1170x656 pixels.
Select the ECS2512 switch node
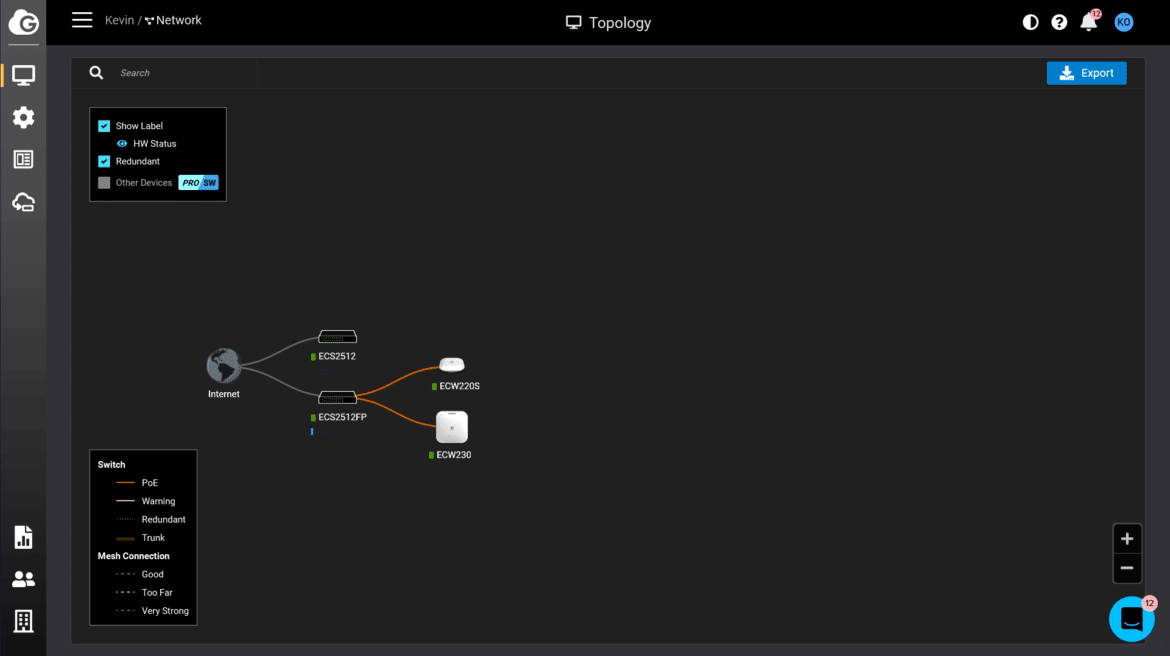(x=337, y=337)
